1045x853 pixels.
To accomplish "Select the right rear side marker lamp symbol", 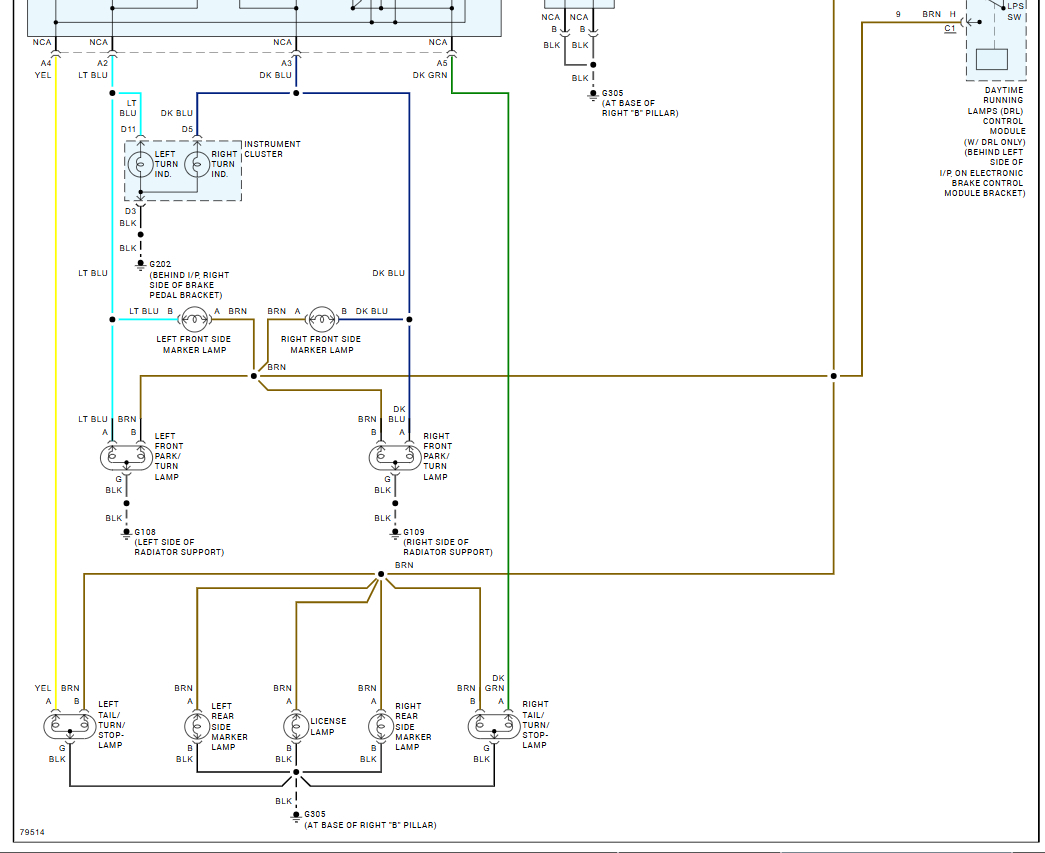I will 380,726.
